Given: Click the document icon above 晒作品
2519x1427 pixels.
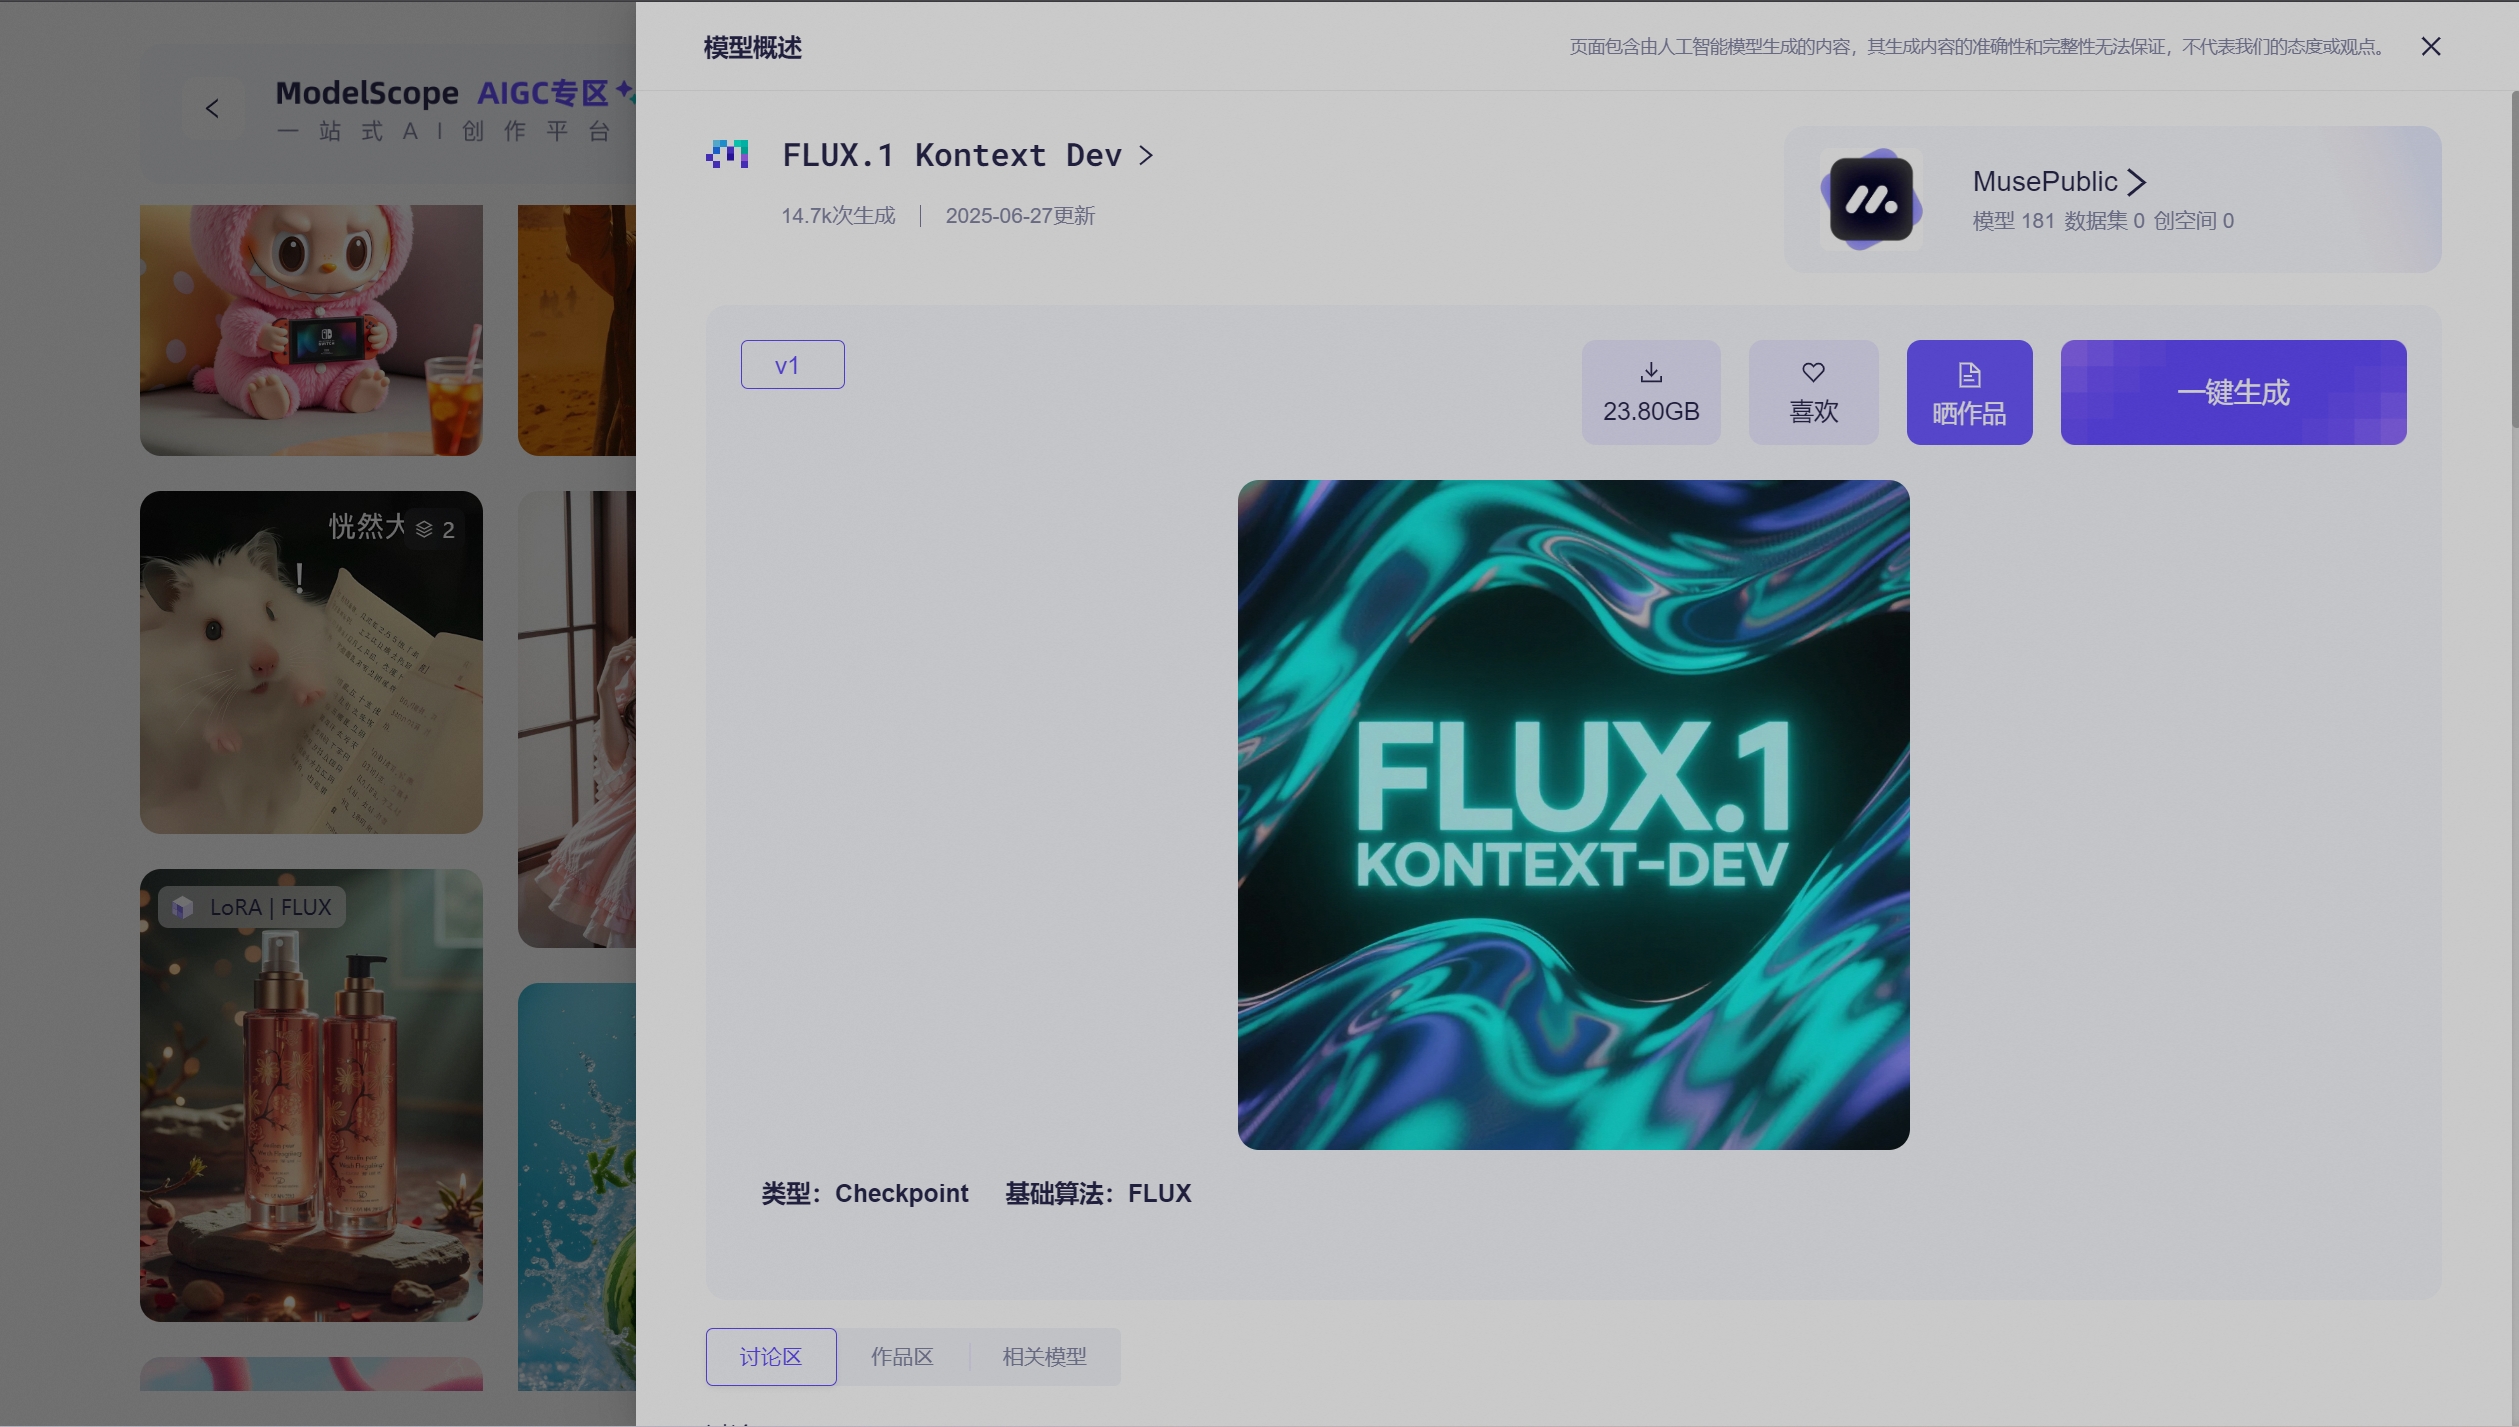Looking at the screenshot, I should (x=1969, y=375).
